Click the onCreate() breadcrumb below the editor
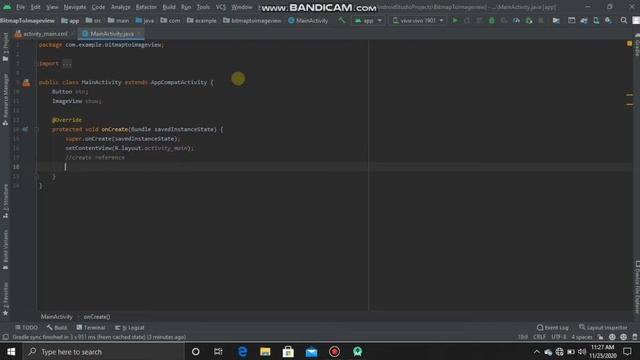Viewport: 640px width, 360px height. click(x=97, y=317)
